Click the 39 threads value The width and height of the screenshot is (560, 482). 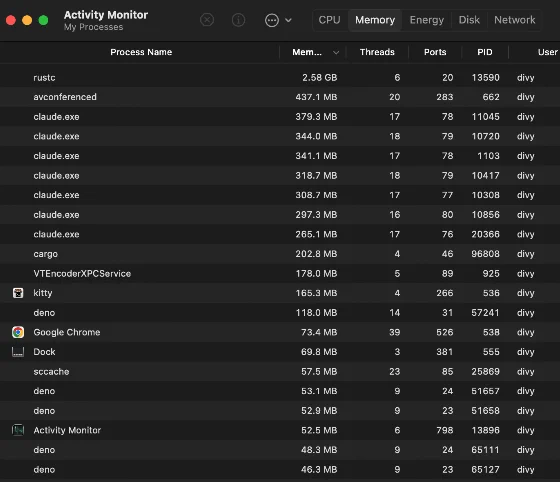[x=394, y=332]
